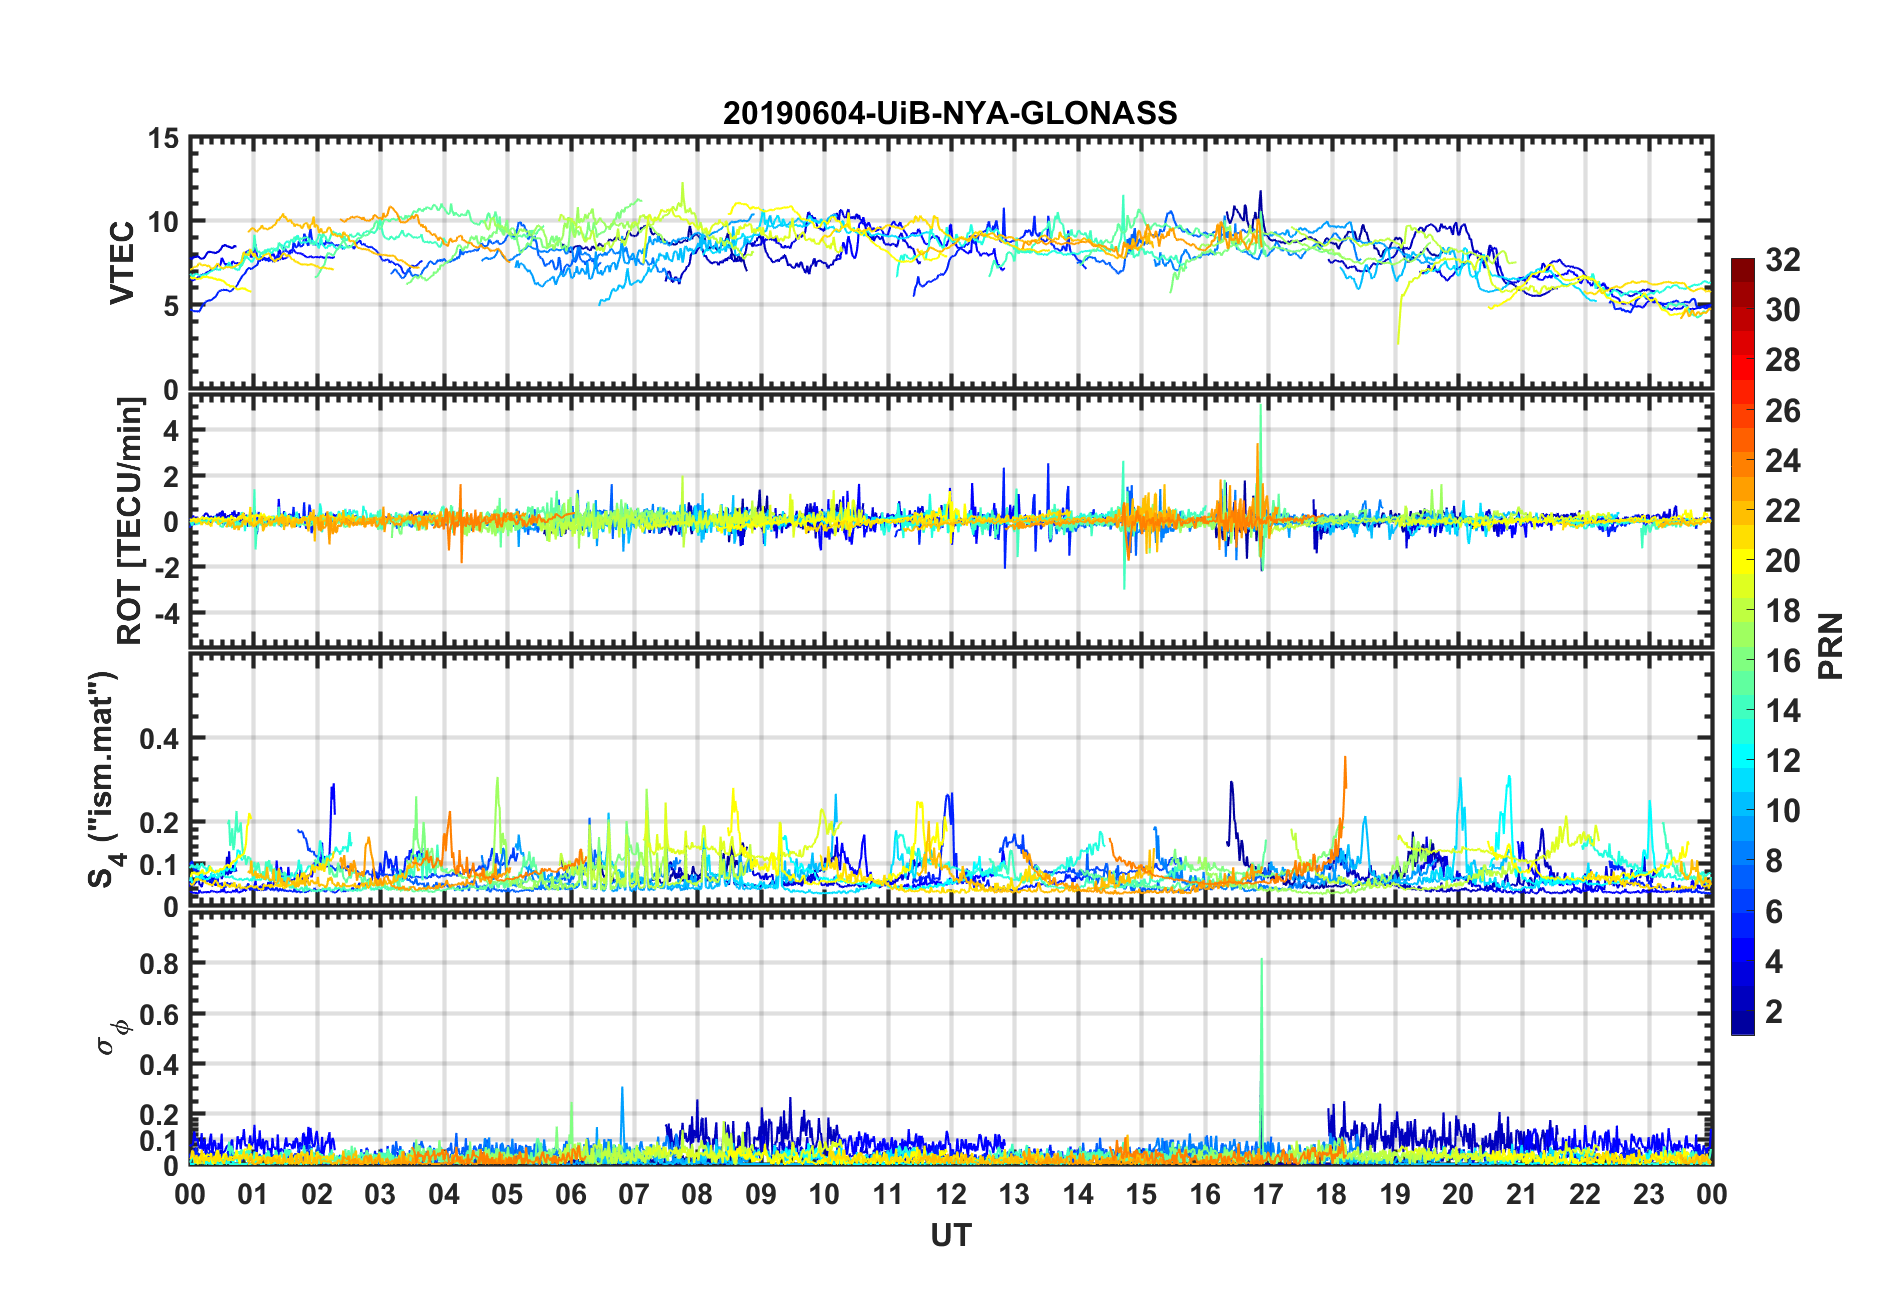
Task: Click the PRN colorbar gradient strip
Action: 1742,646
